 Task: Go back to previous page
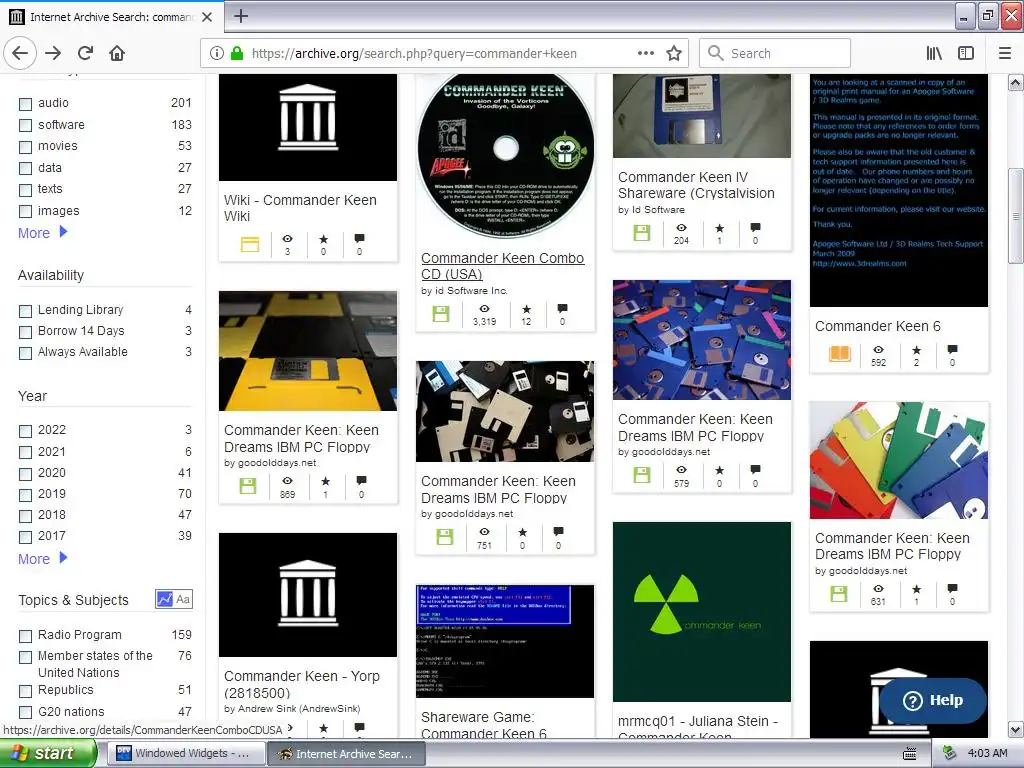click(x=20, y=53)
